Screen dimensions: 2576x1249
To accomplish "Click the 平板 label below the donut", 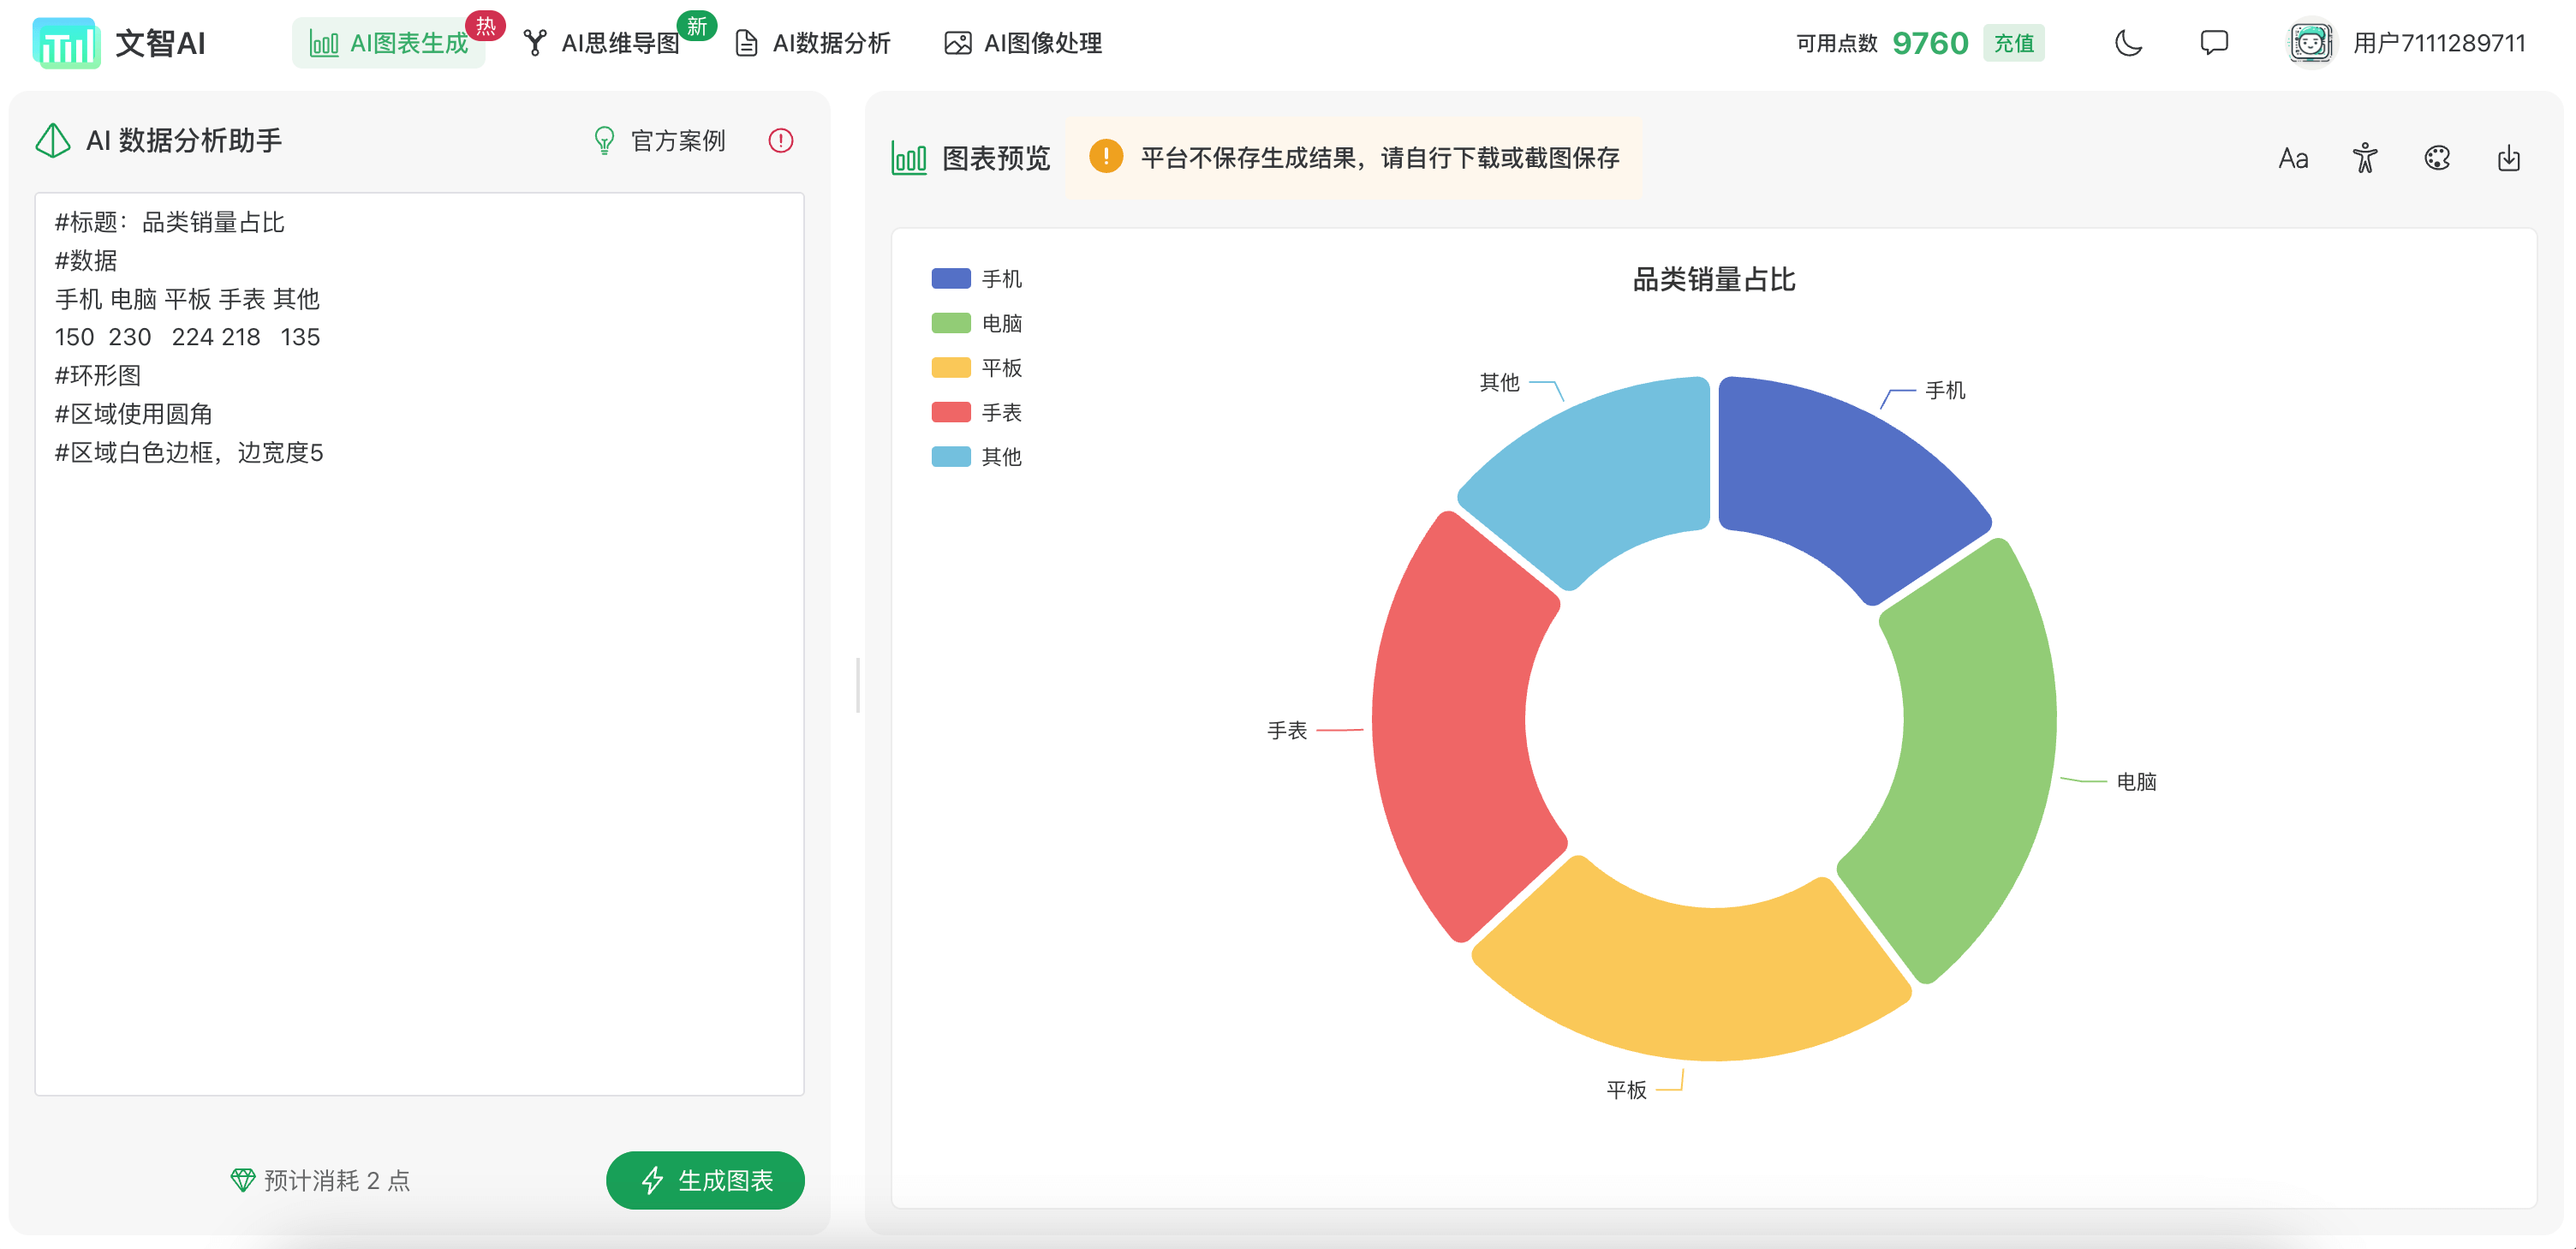I will pos(1626,1090).
